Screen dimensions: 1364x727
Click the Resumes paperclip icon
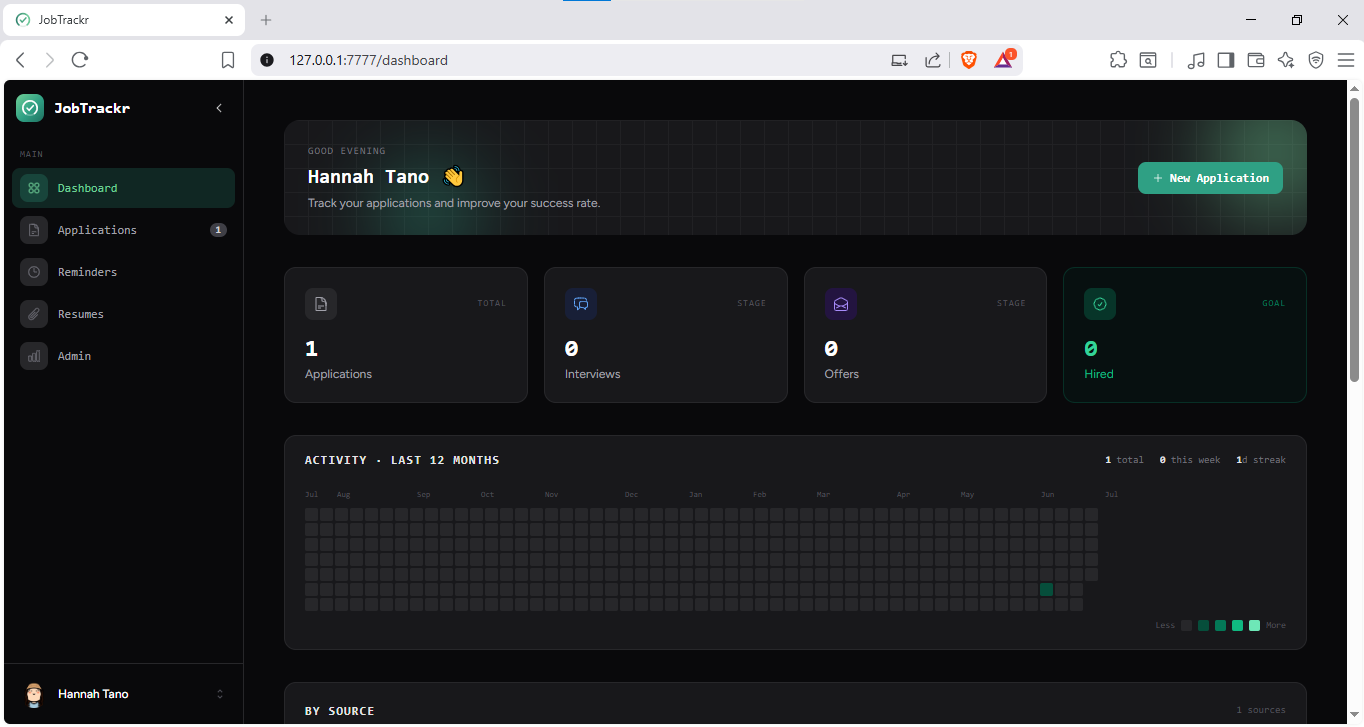point(34,314)
